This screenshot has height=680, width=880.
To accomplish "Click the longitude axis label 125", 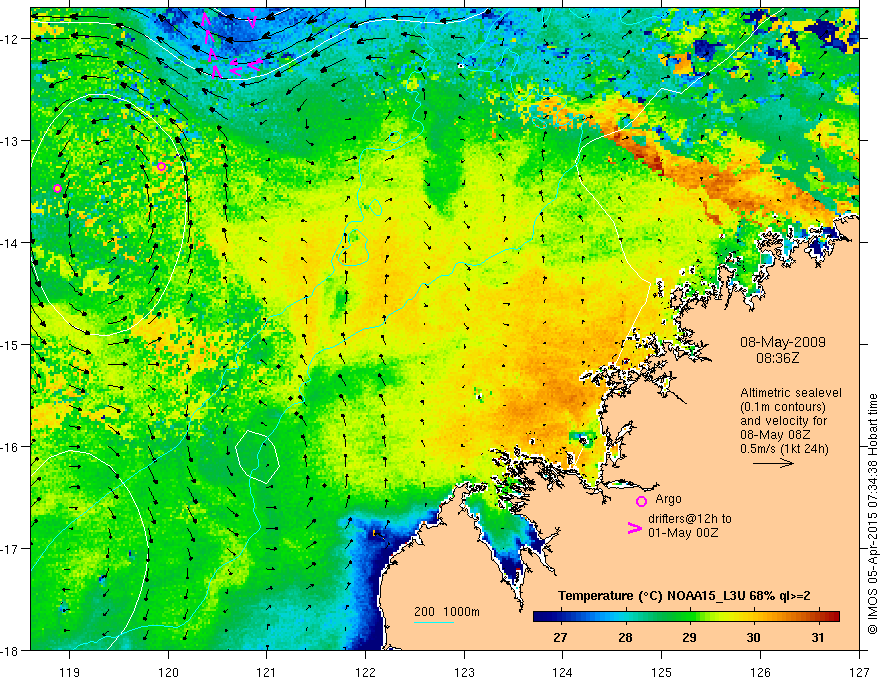I will point(662,672).
